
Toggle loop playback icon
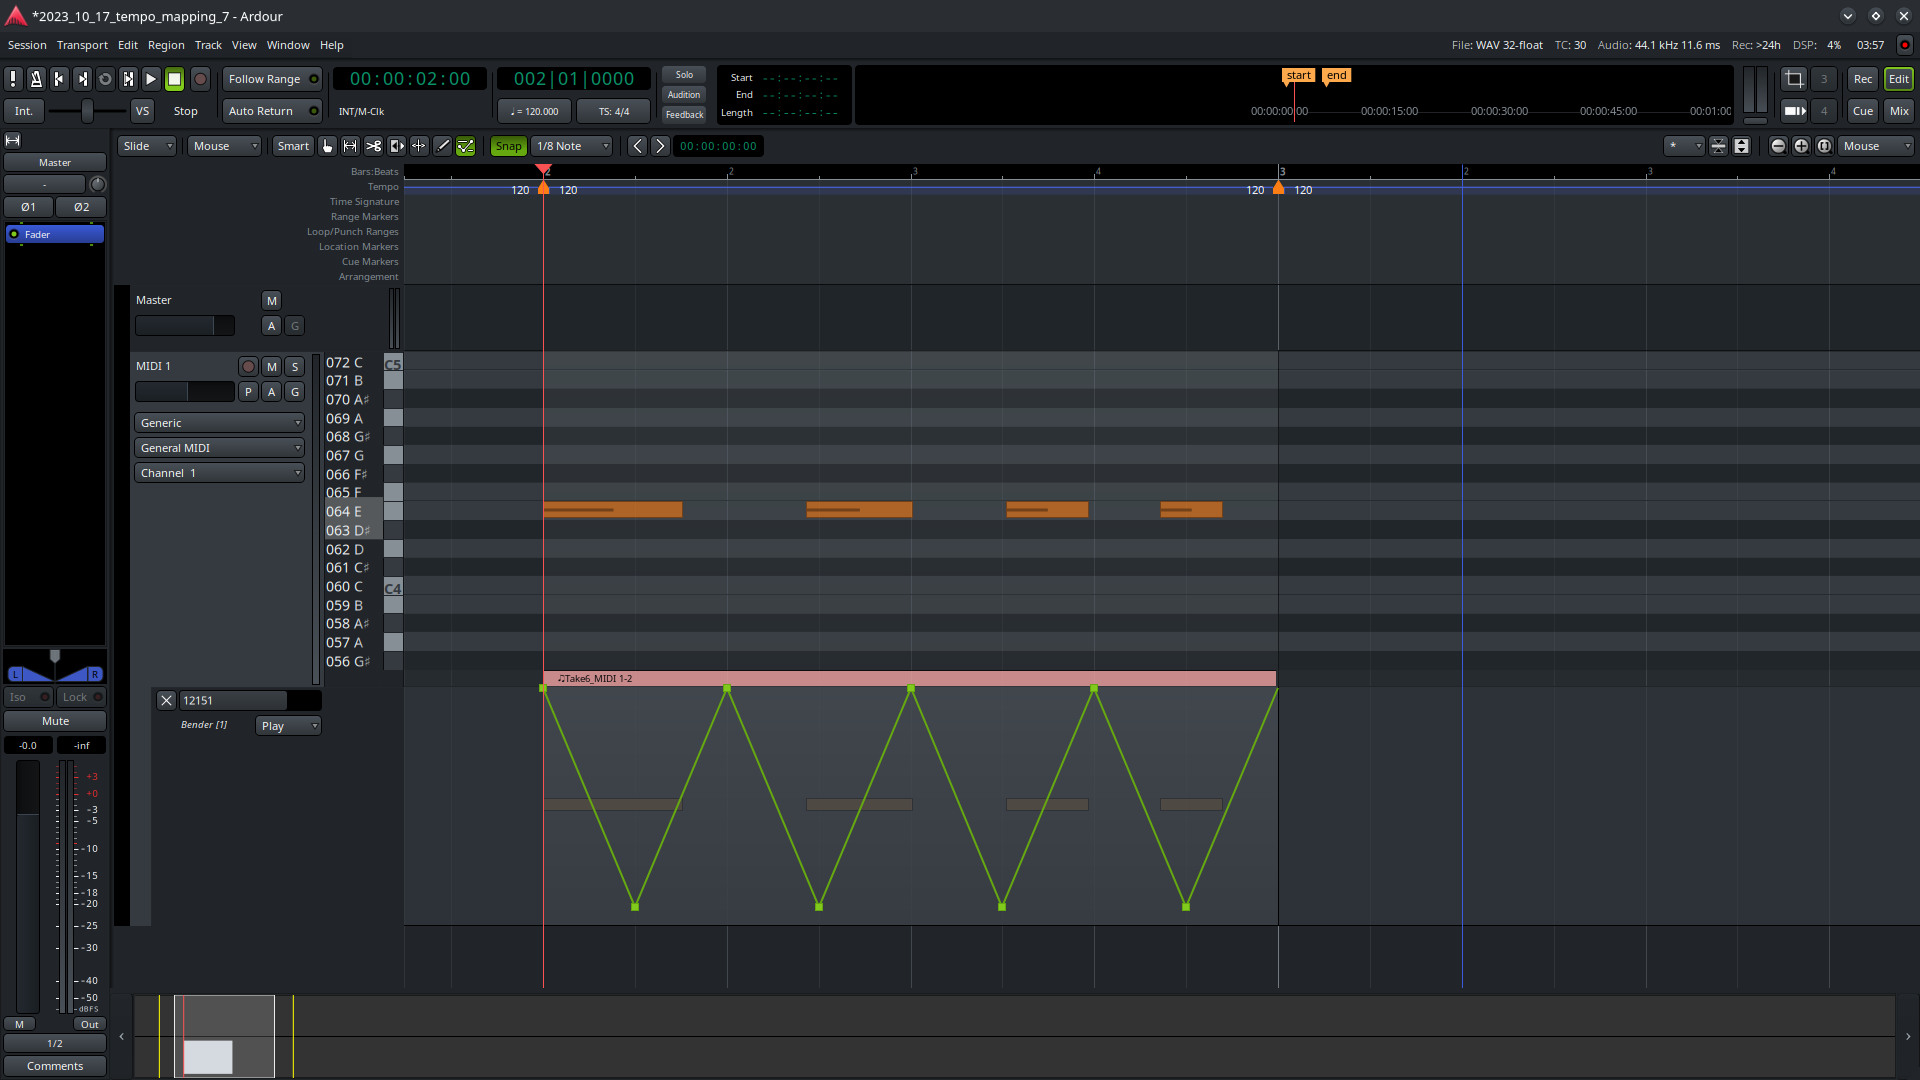[x=105, y=79]
